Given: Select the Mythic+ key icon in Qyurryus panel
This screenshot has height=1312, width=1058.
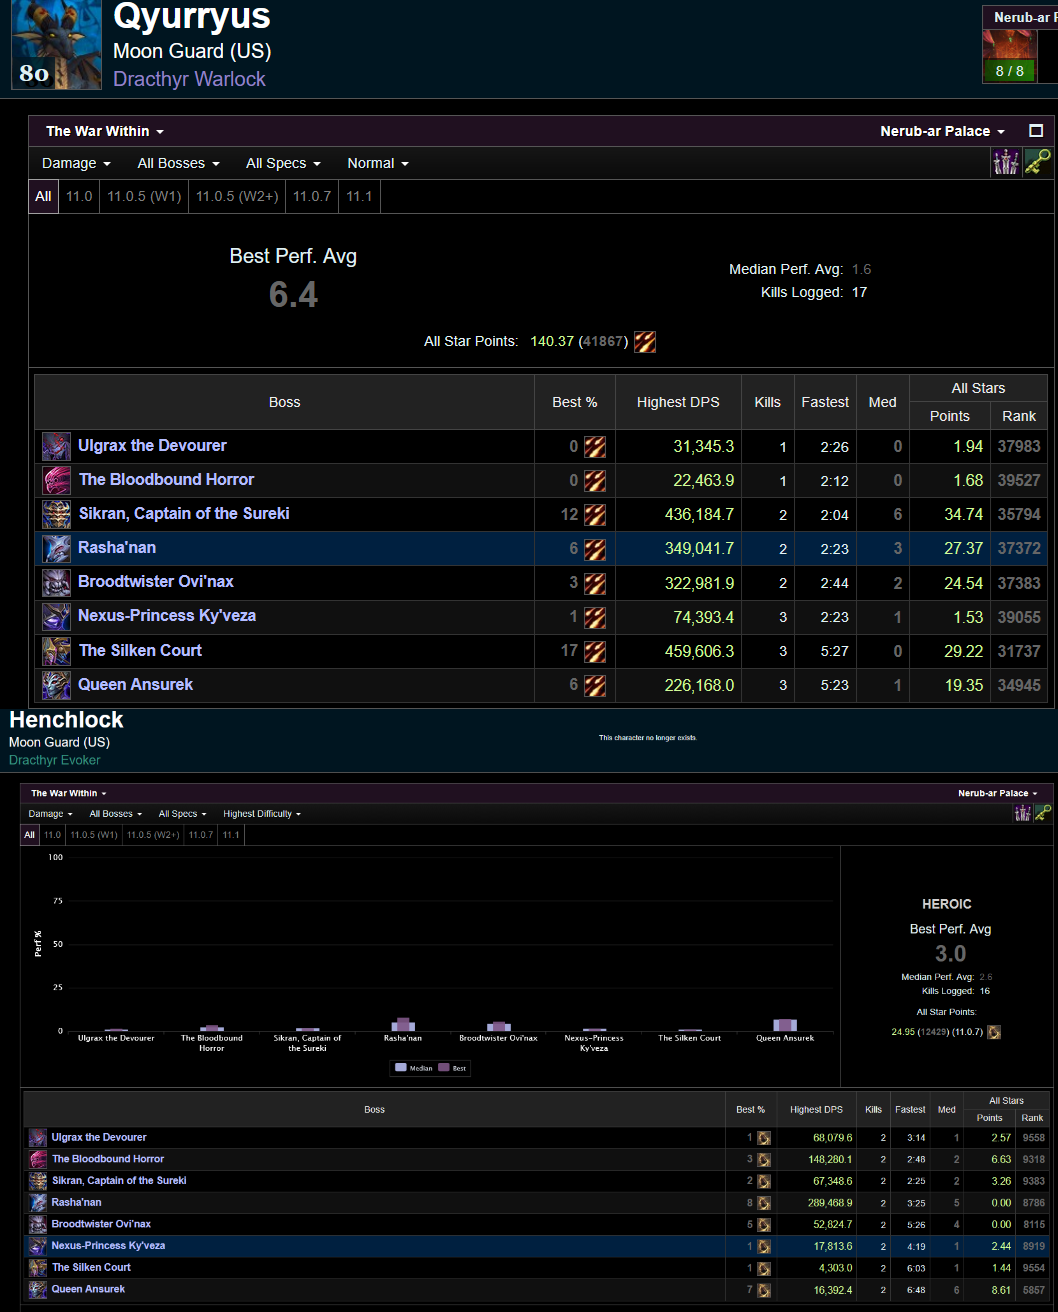Looking at the screenshot, I should pos(1038,162).
